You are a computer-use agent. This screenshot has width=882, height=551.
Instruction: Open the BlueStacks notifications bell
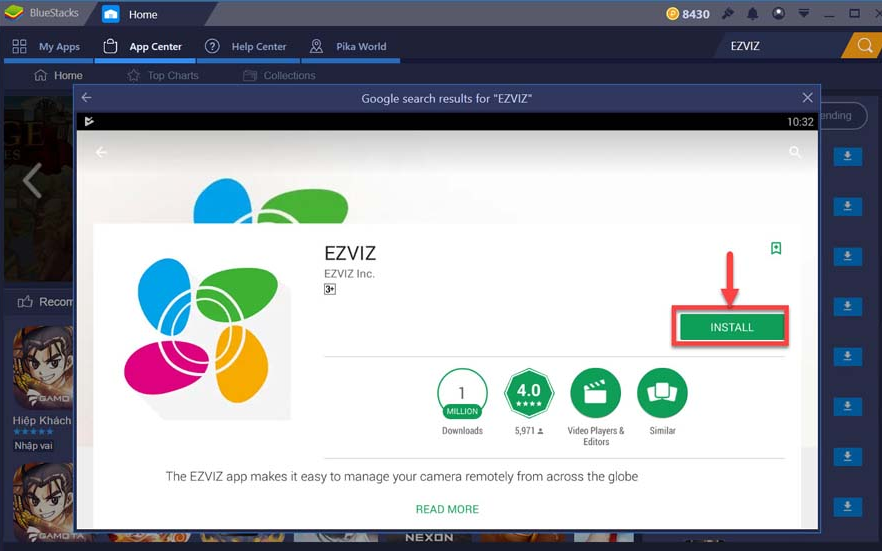tap(752, 14)
